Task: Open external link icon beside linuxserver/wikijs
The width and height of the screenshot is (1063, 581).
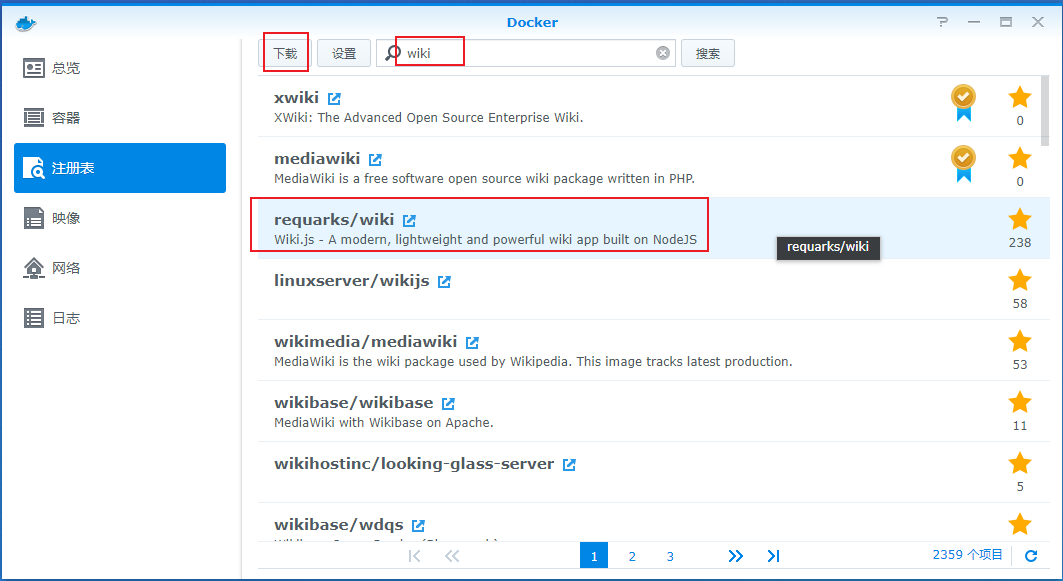Action: coord(444,282)
